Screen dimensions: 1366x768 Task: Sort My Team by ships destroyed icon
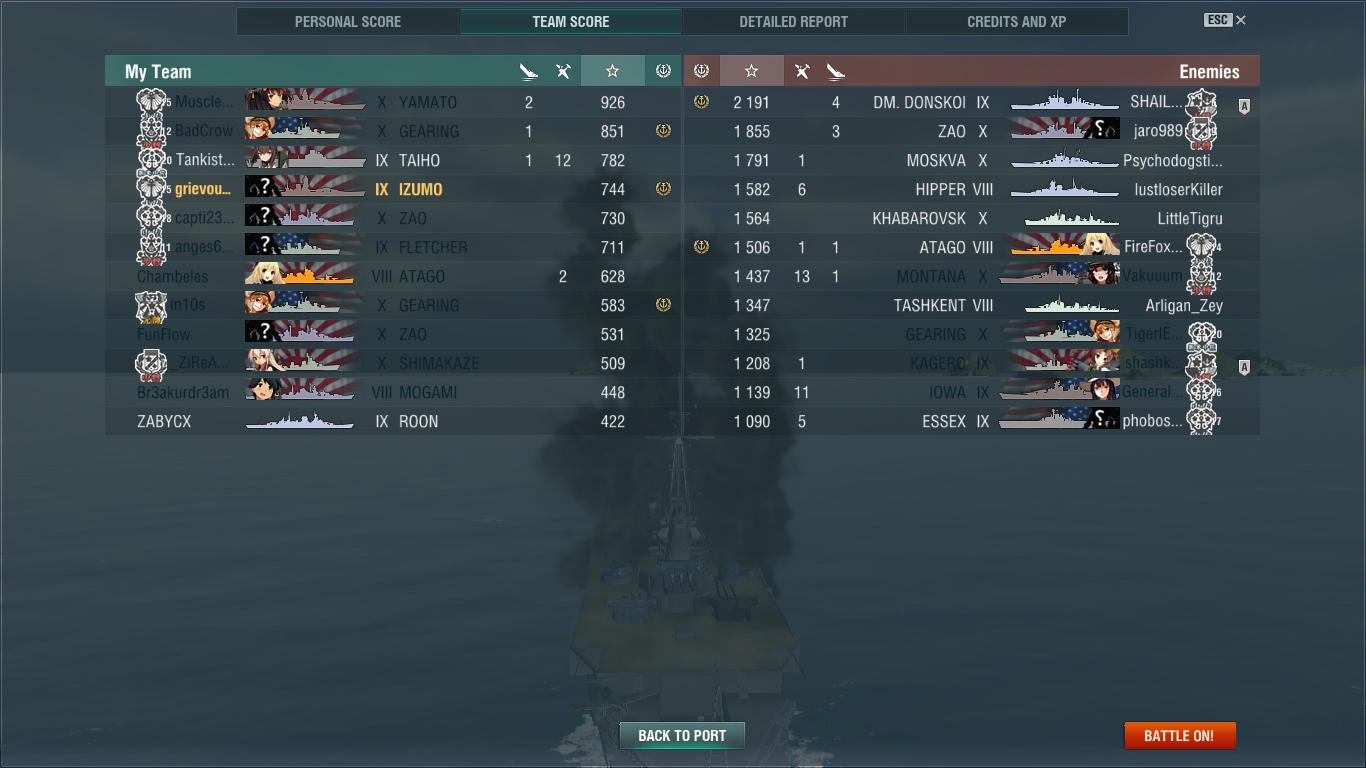529,71
